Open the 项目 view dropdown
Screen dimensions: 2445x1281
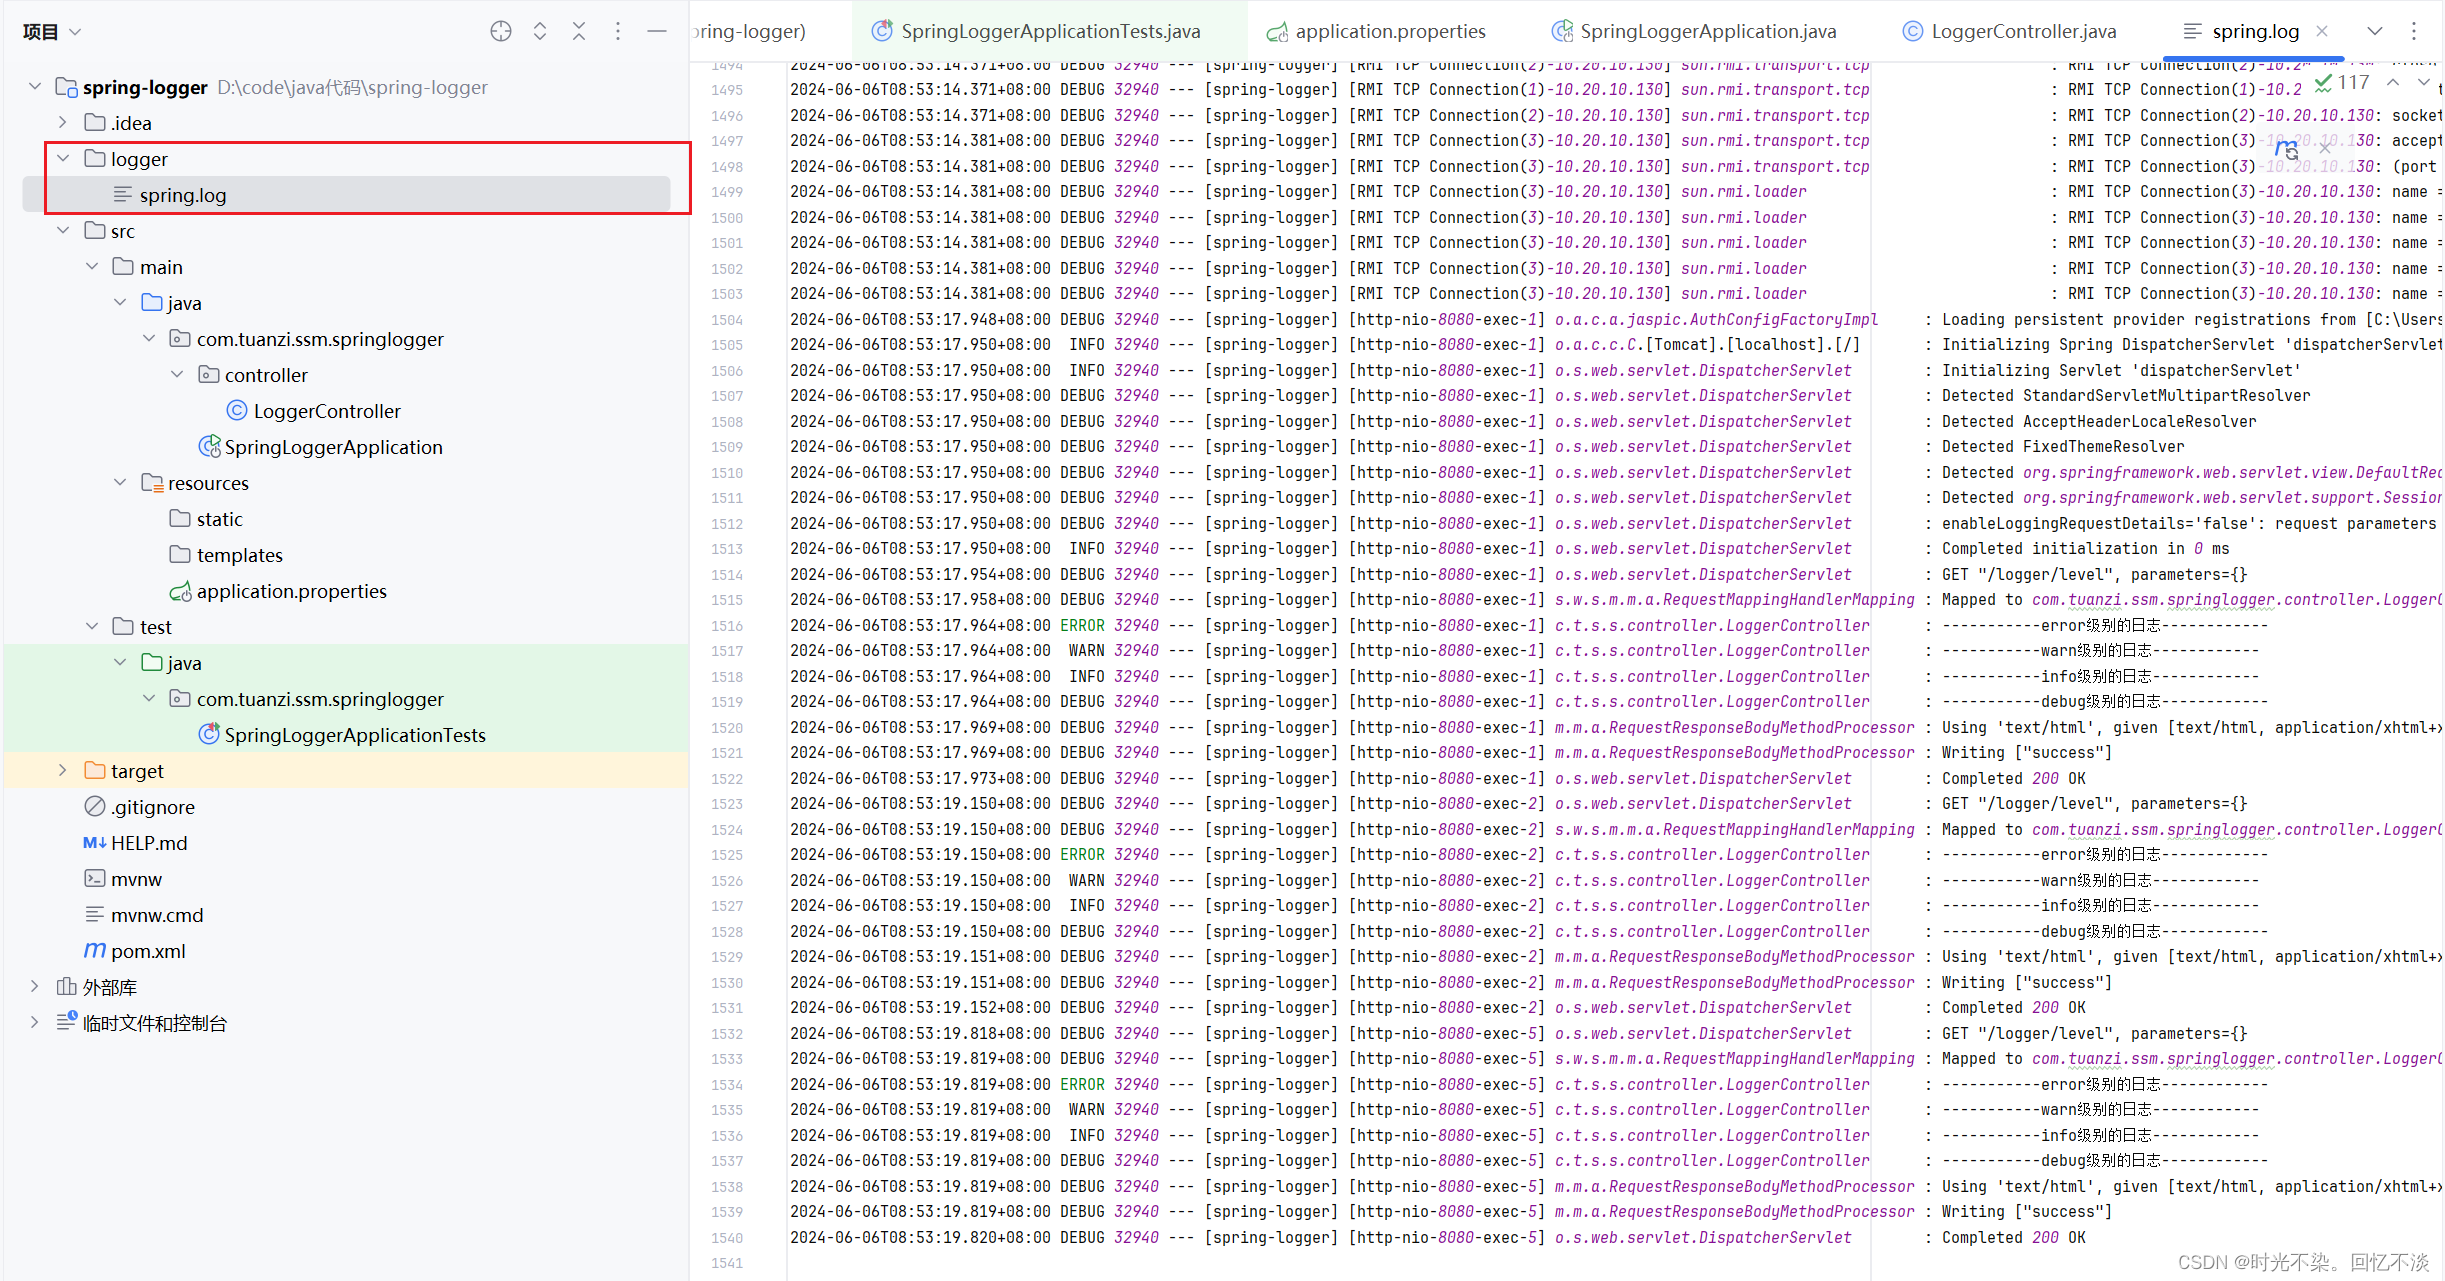click(x=51, y=32)
